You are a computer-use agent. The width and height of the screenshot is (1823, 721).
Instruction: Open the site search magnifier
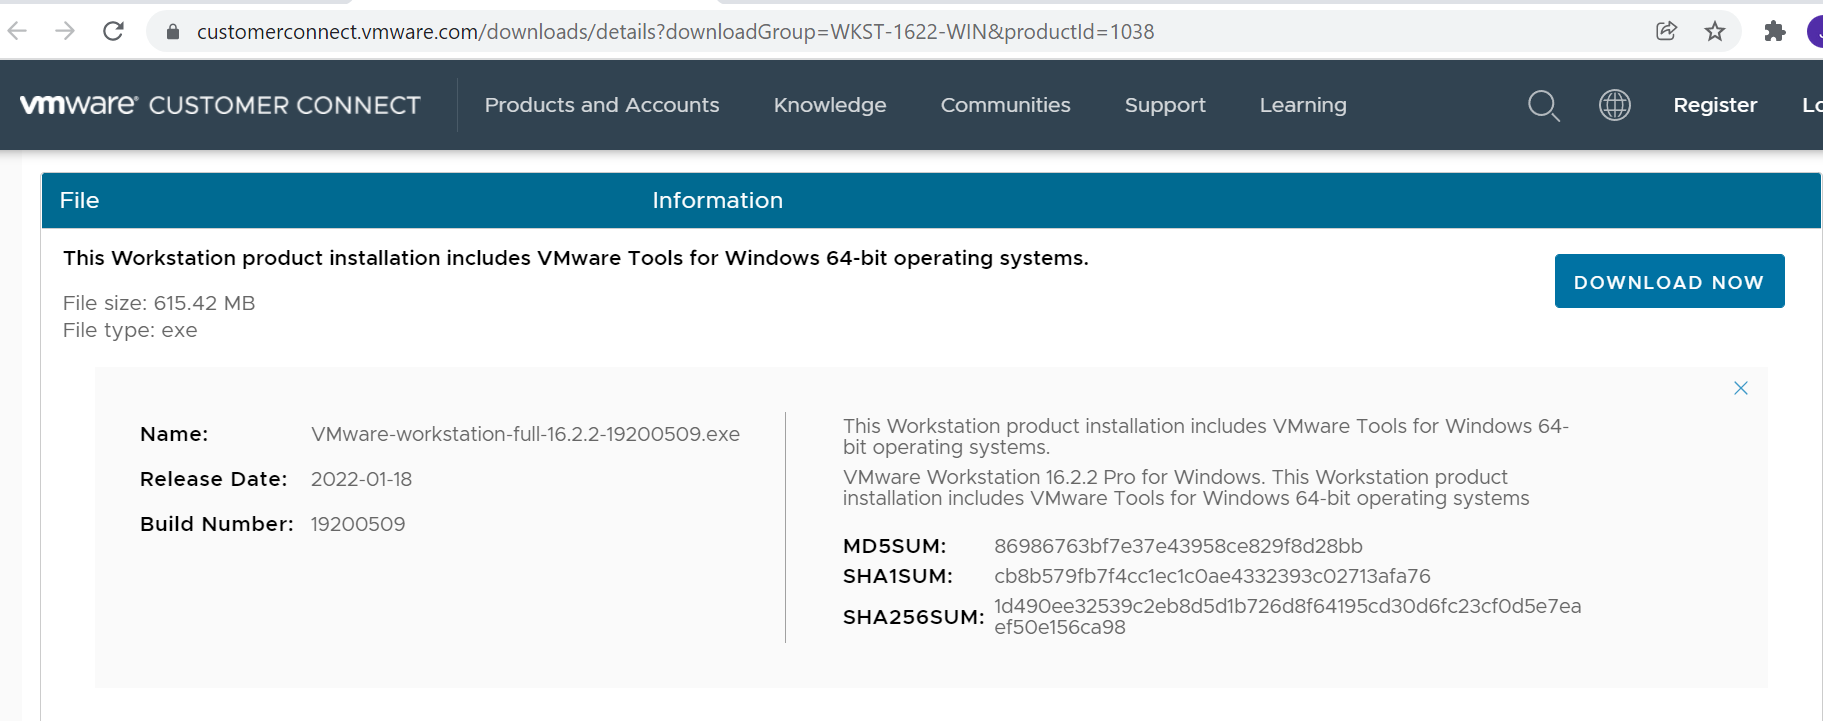coord(1544,105)
